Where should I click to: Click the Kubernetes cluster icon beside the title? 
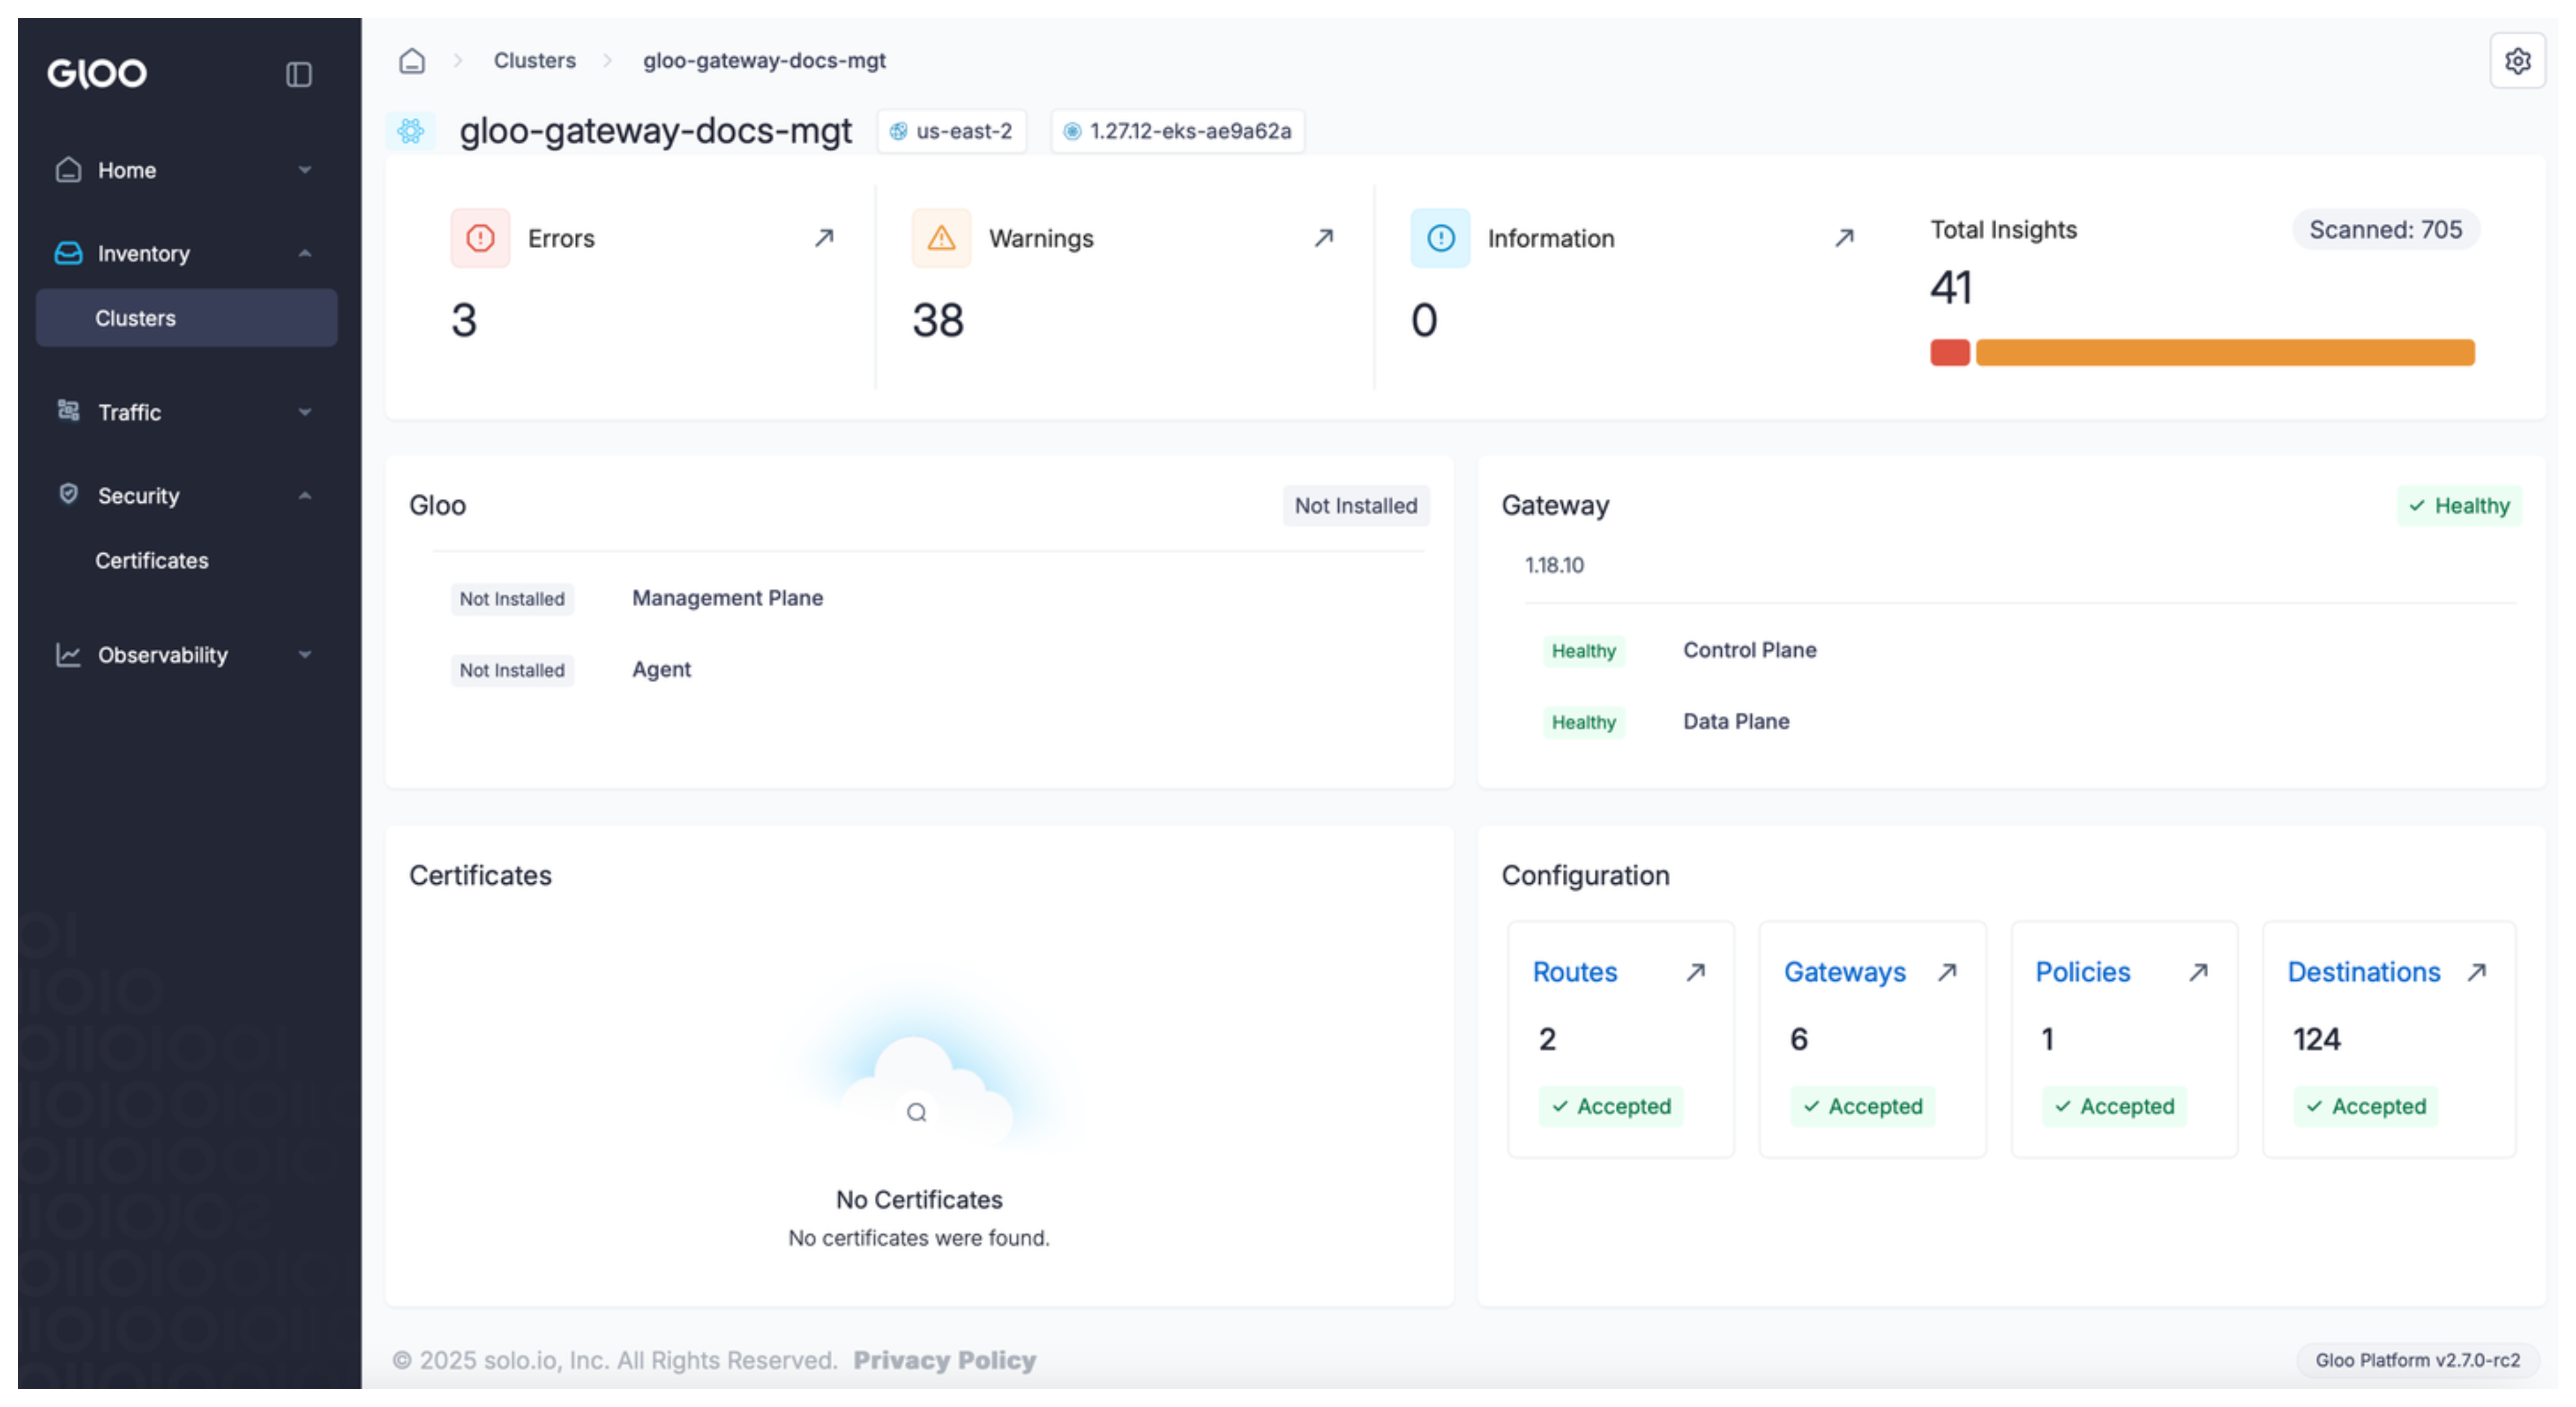click(411, 131)
